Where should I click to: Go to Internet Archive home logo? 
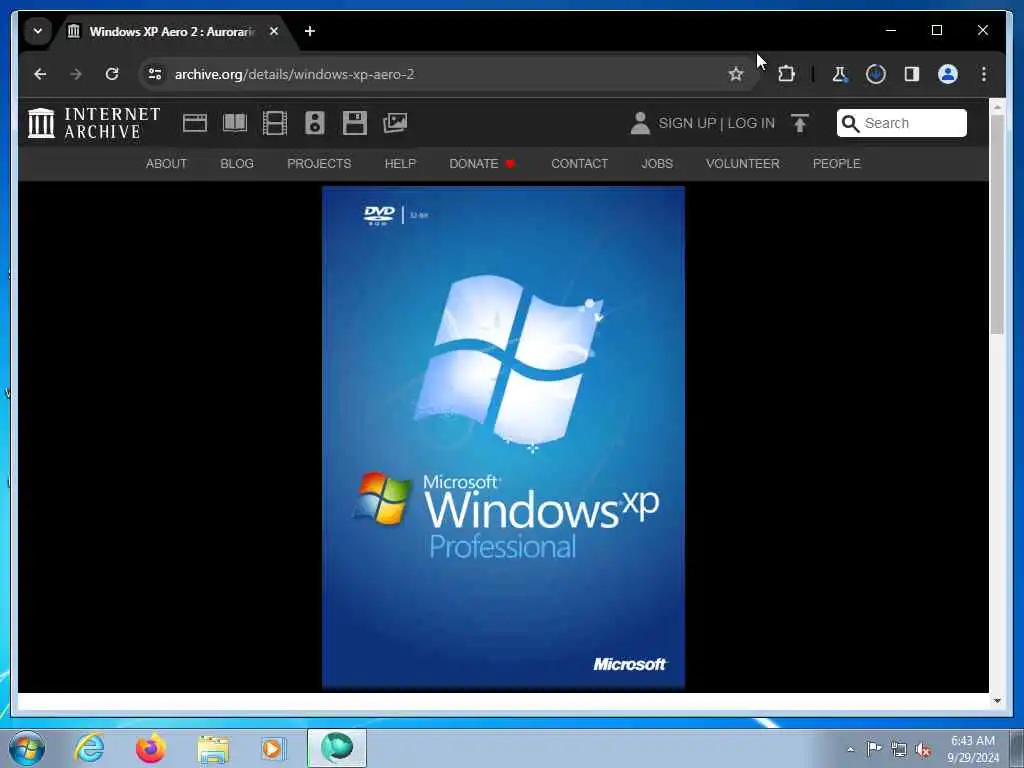tap(94, 123)
